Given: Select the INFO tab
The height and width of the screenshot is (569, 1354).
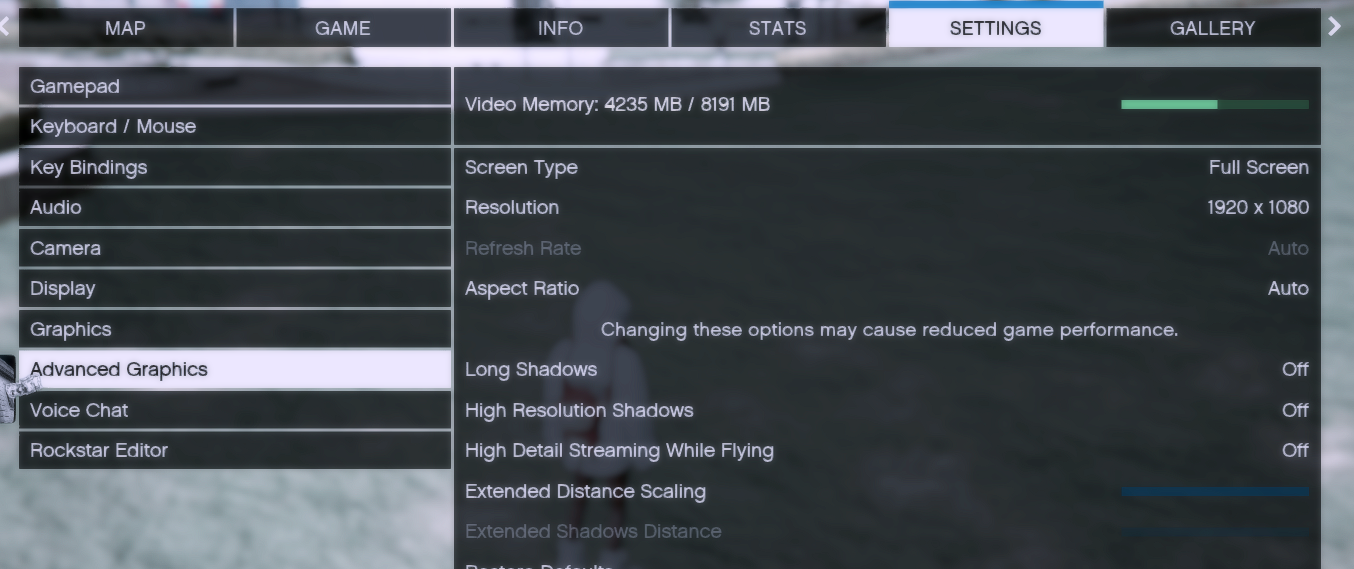Looking at the screenshot, I should tap(560, 28).
